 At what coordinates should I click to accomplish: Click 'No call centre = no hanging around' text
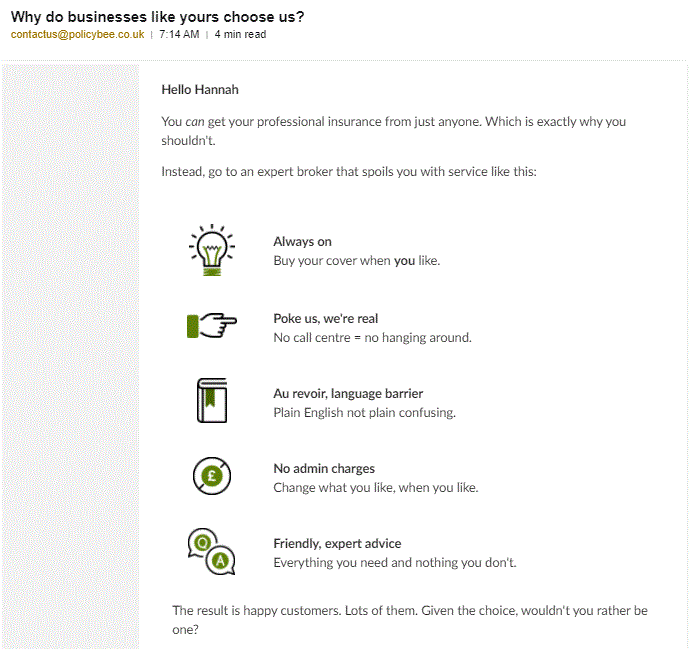(372, 338)
